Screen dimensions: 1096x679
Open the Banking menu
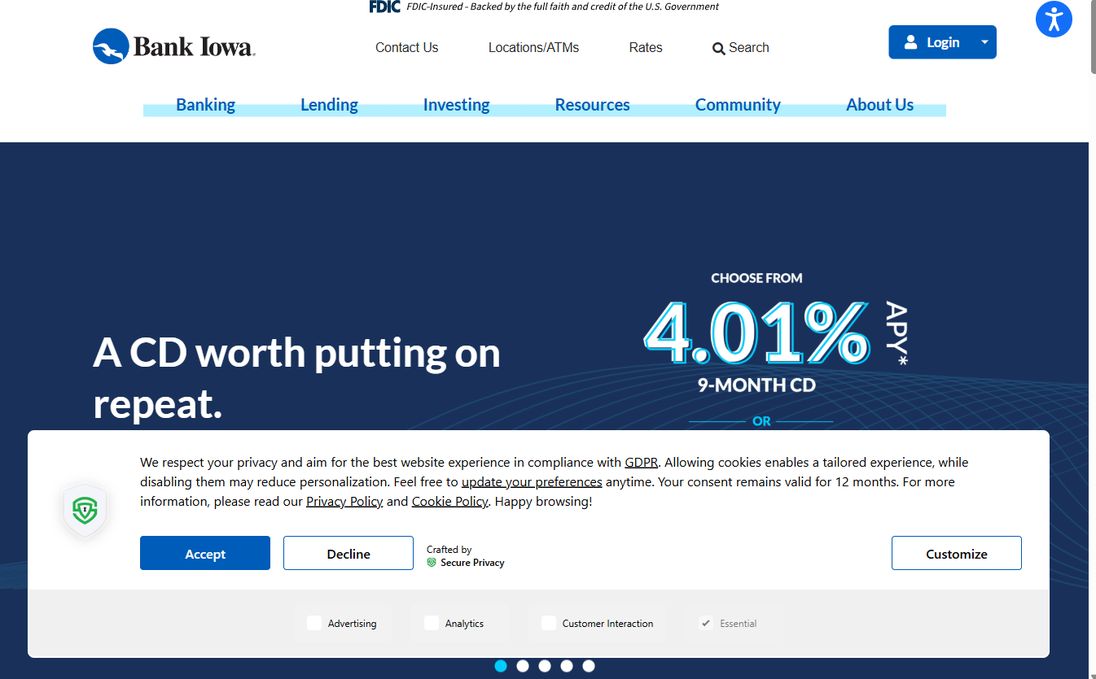pos(206,105)
